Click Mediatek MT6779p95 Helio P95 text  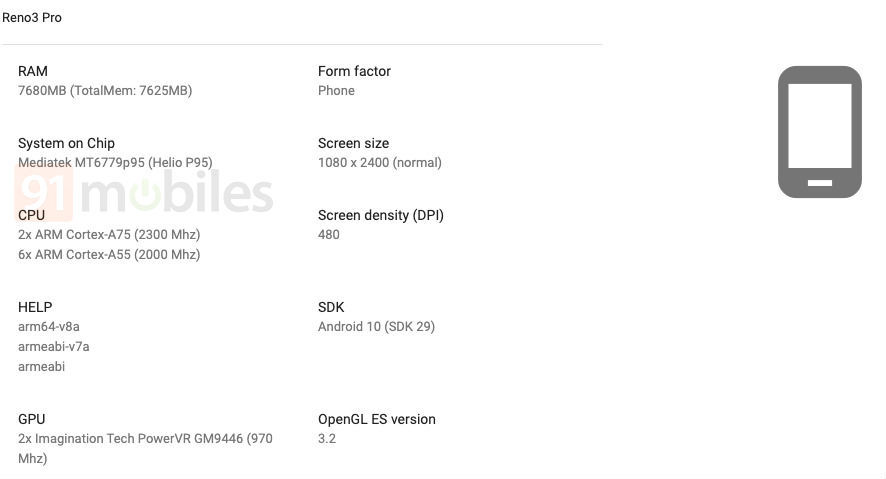point(115,163)
